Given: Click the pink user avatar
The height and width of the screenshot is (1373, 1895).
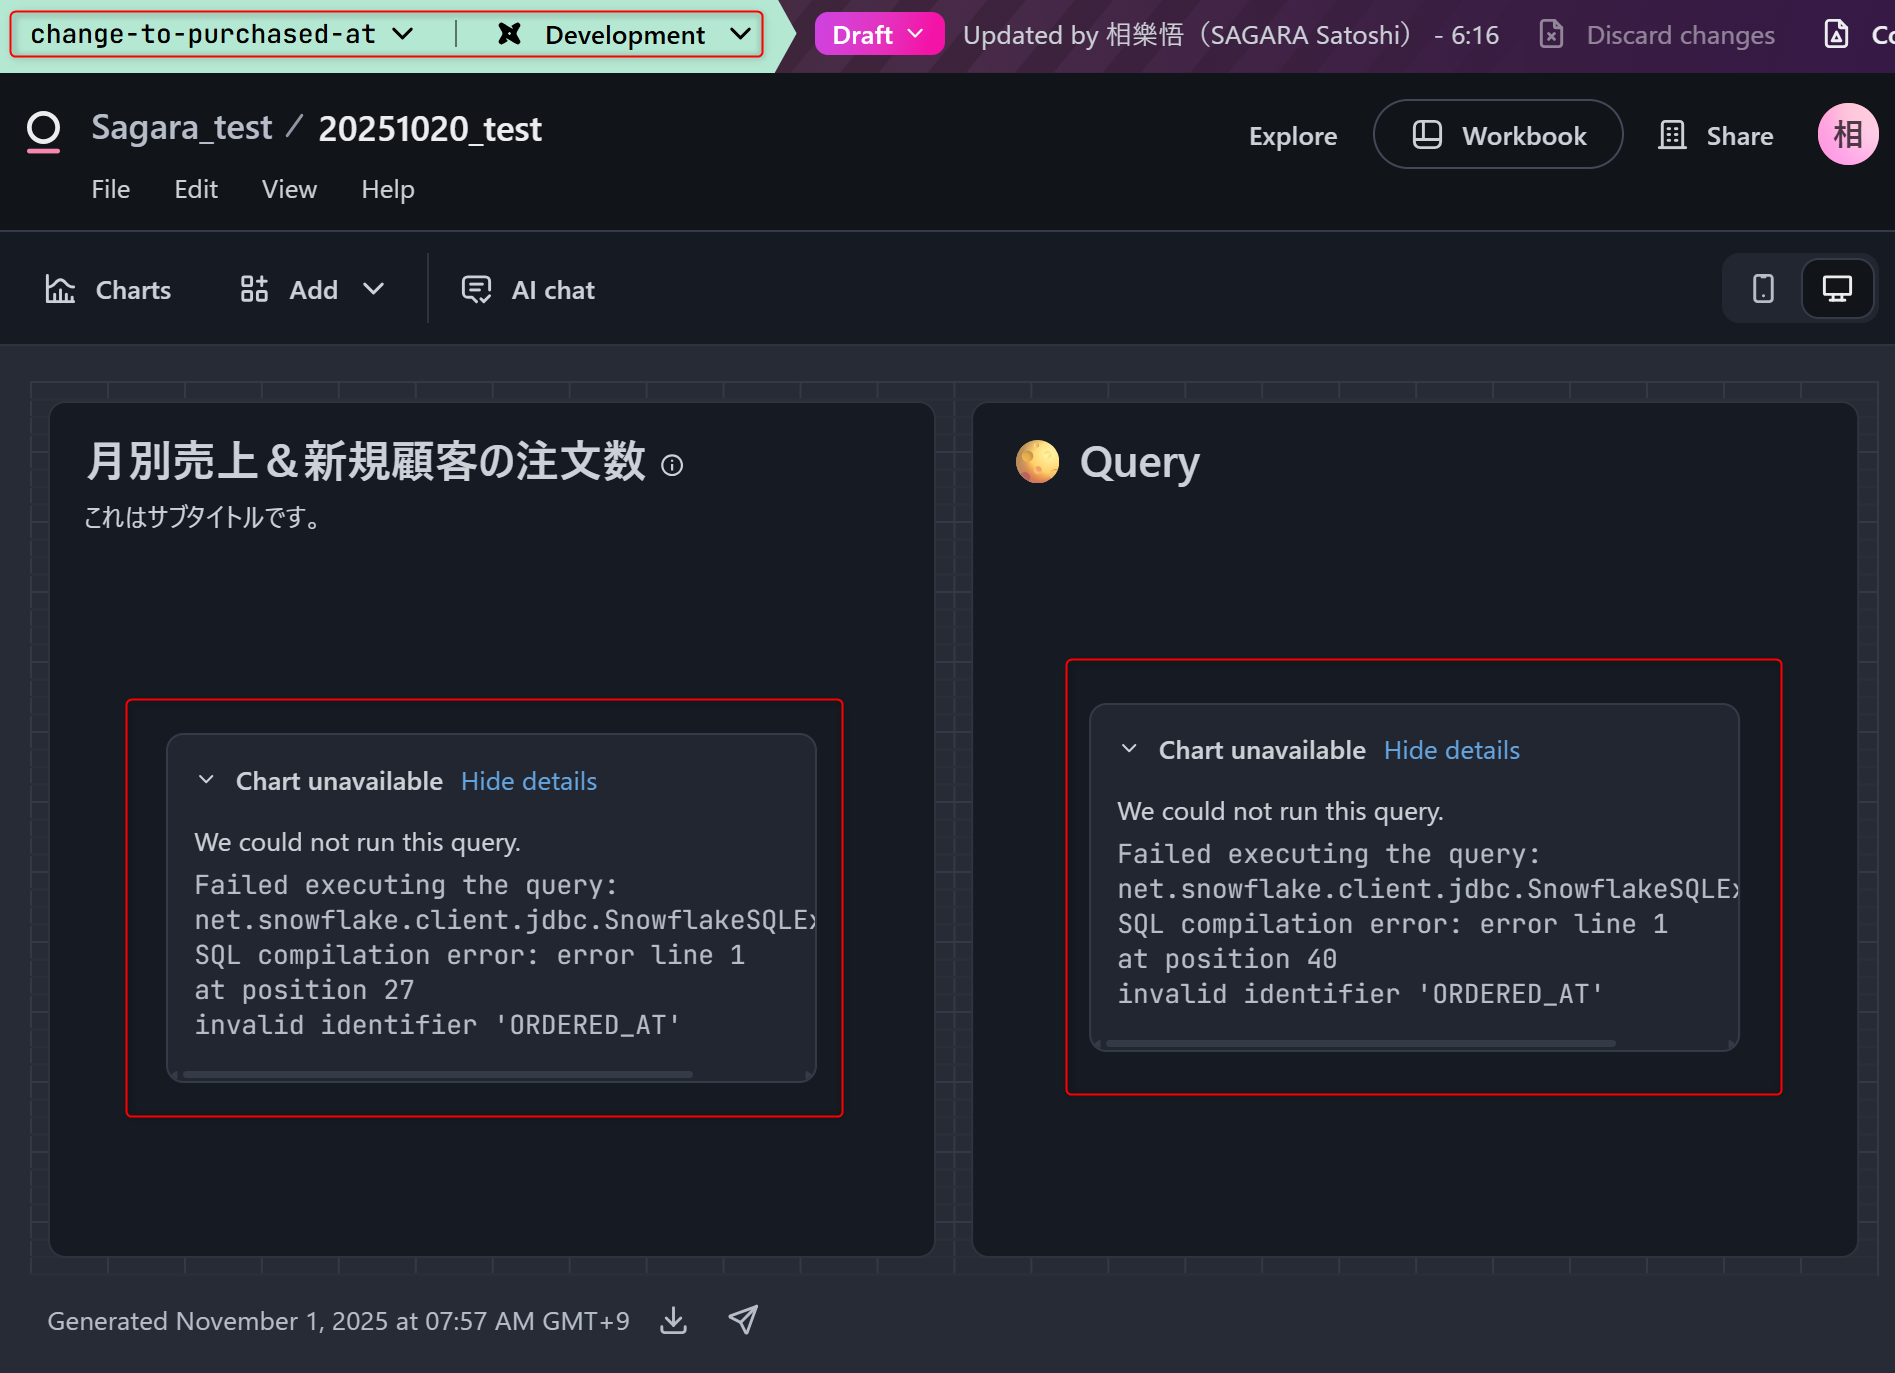Looking at the screenshot, I should [1846, 135].
